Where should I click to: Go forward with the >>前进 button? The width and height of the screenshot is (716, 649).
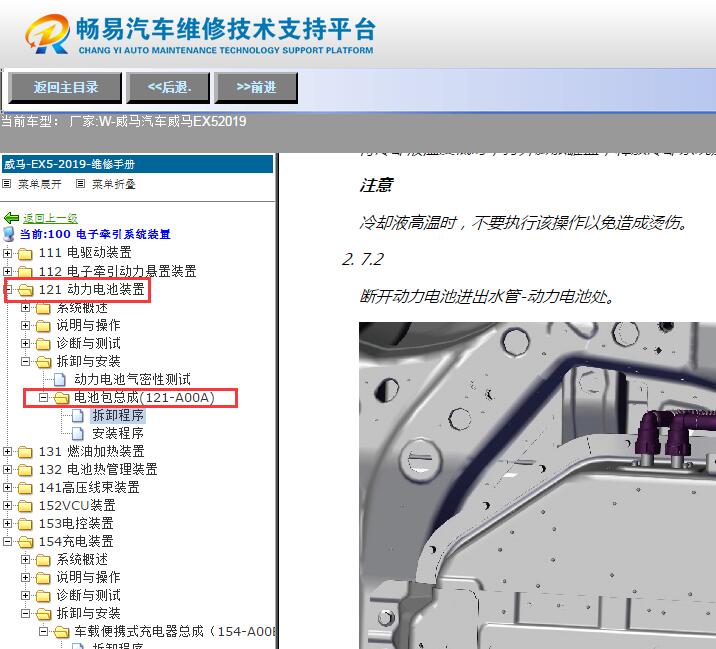point(256,87)
